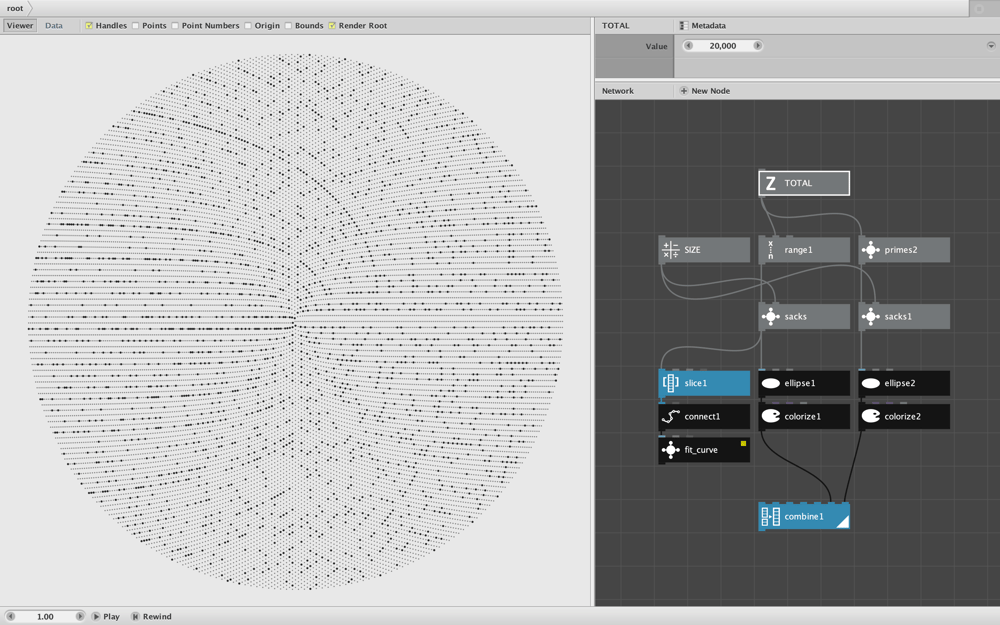Decrease Value with left stepper arrow

688,46
